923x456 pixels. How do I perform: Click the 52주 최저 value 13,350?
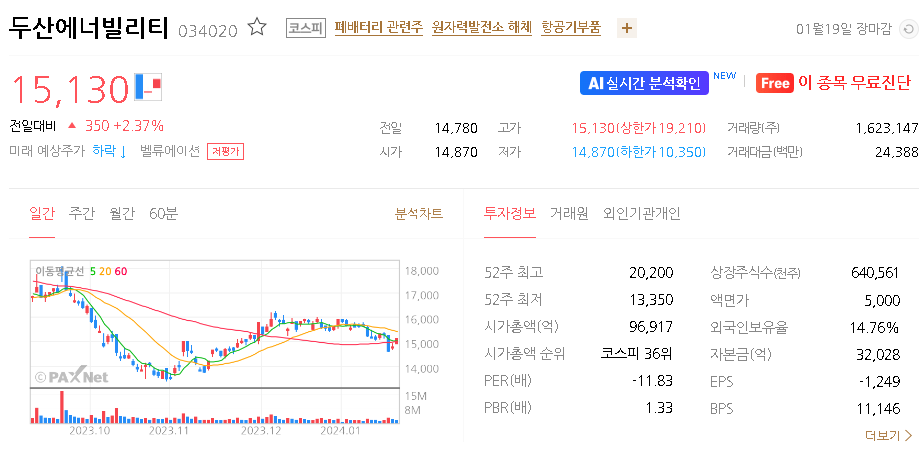(x=652, y=300)
